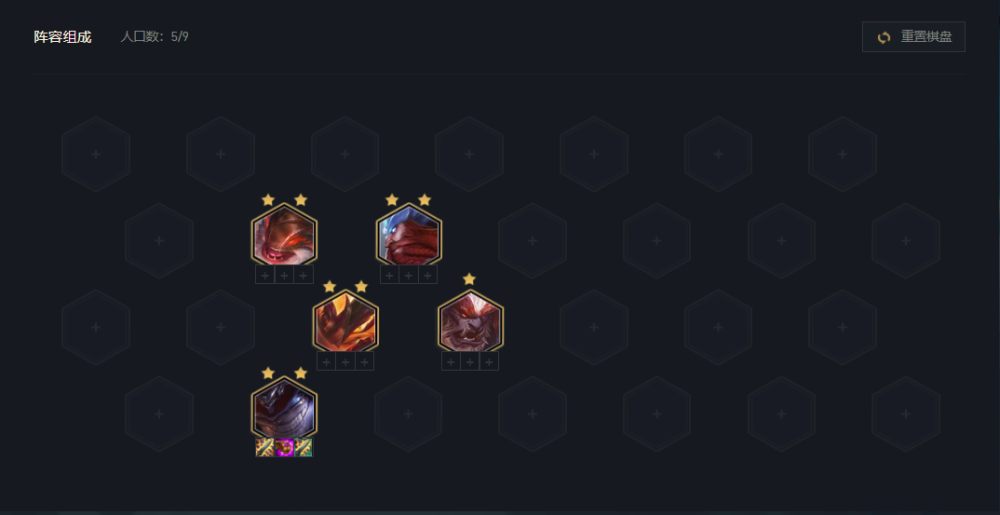This screenshot has height=515, width=1000.
Task: Add item to first slot under red-bearded champion
Action: coord(389,275)
